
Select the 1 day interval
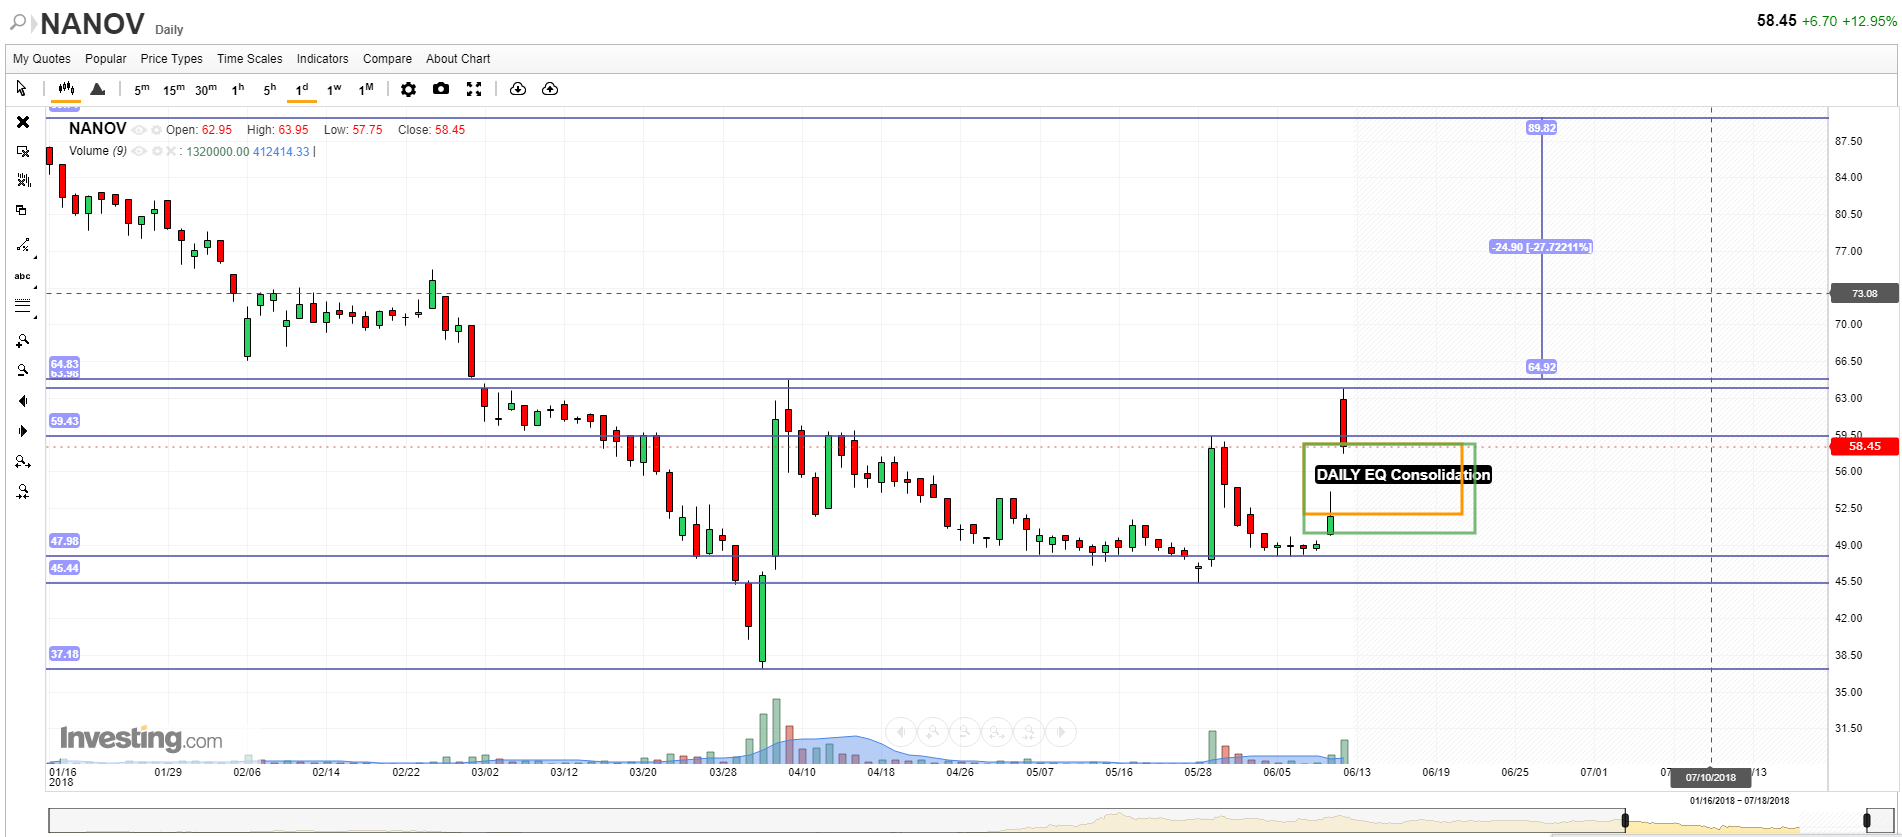pyautogui.click(x=302, y=89)
